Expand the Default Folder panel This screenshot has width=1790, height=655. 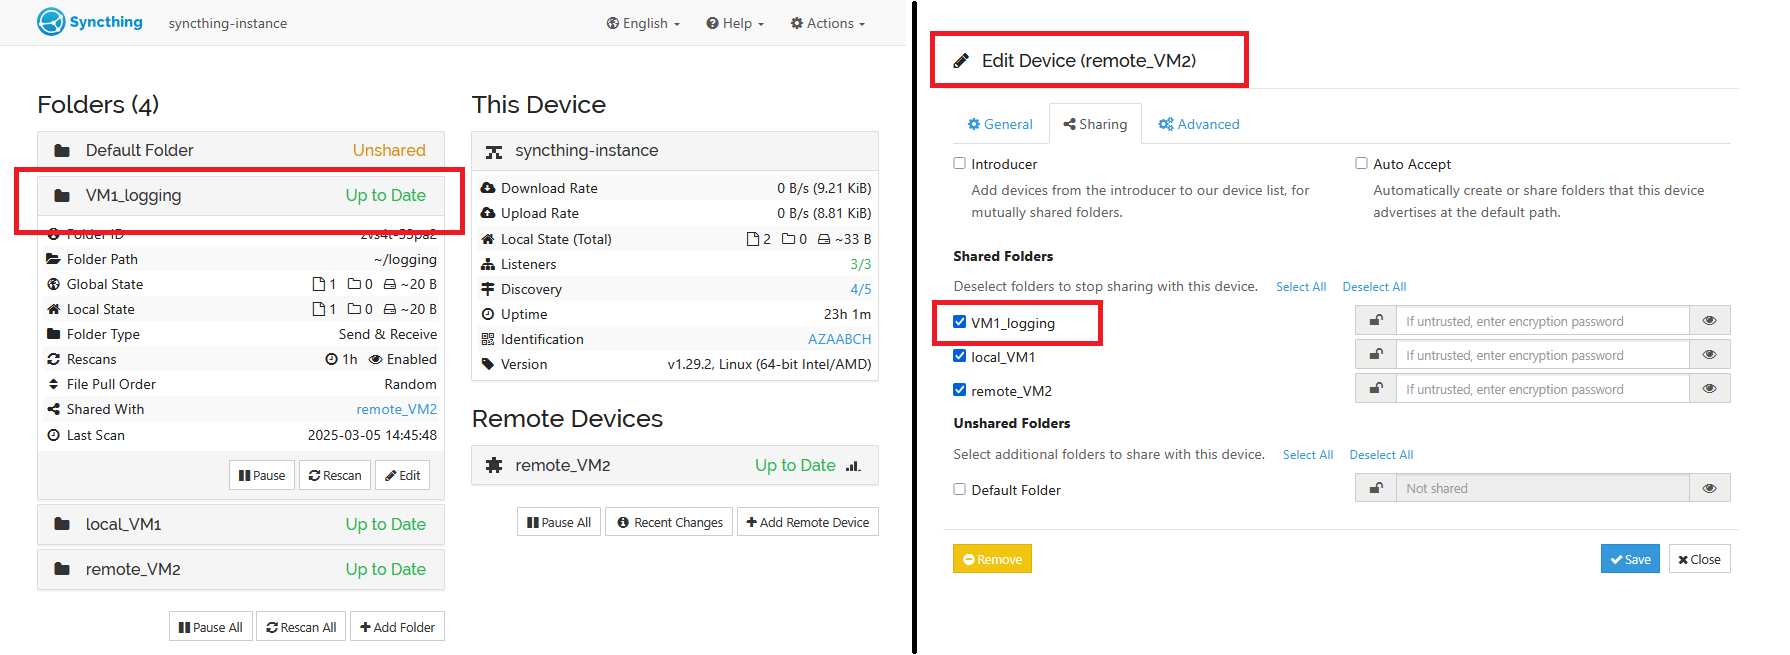point(241,150)
